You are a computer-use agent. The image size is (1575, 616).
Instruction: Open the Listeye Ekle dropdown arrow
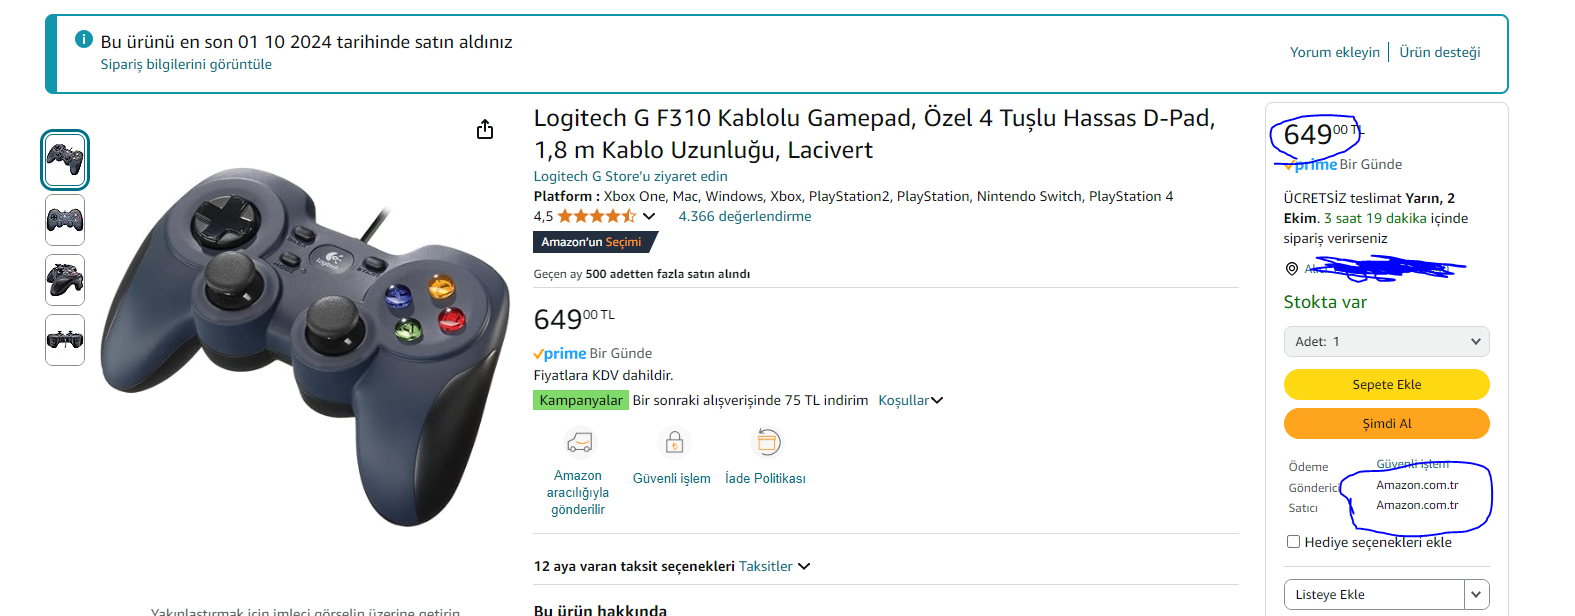click(1476, 594)
